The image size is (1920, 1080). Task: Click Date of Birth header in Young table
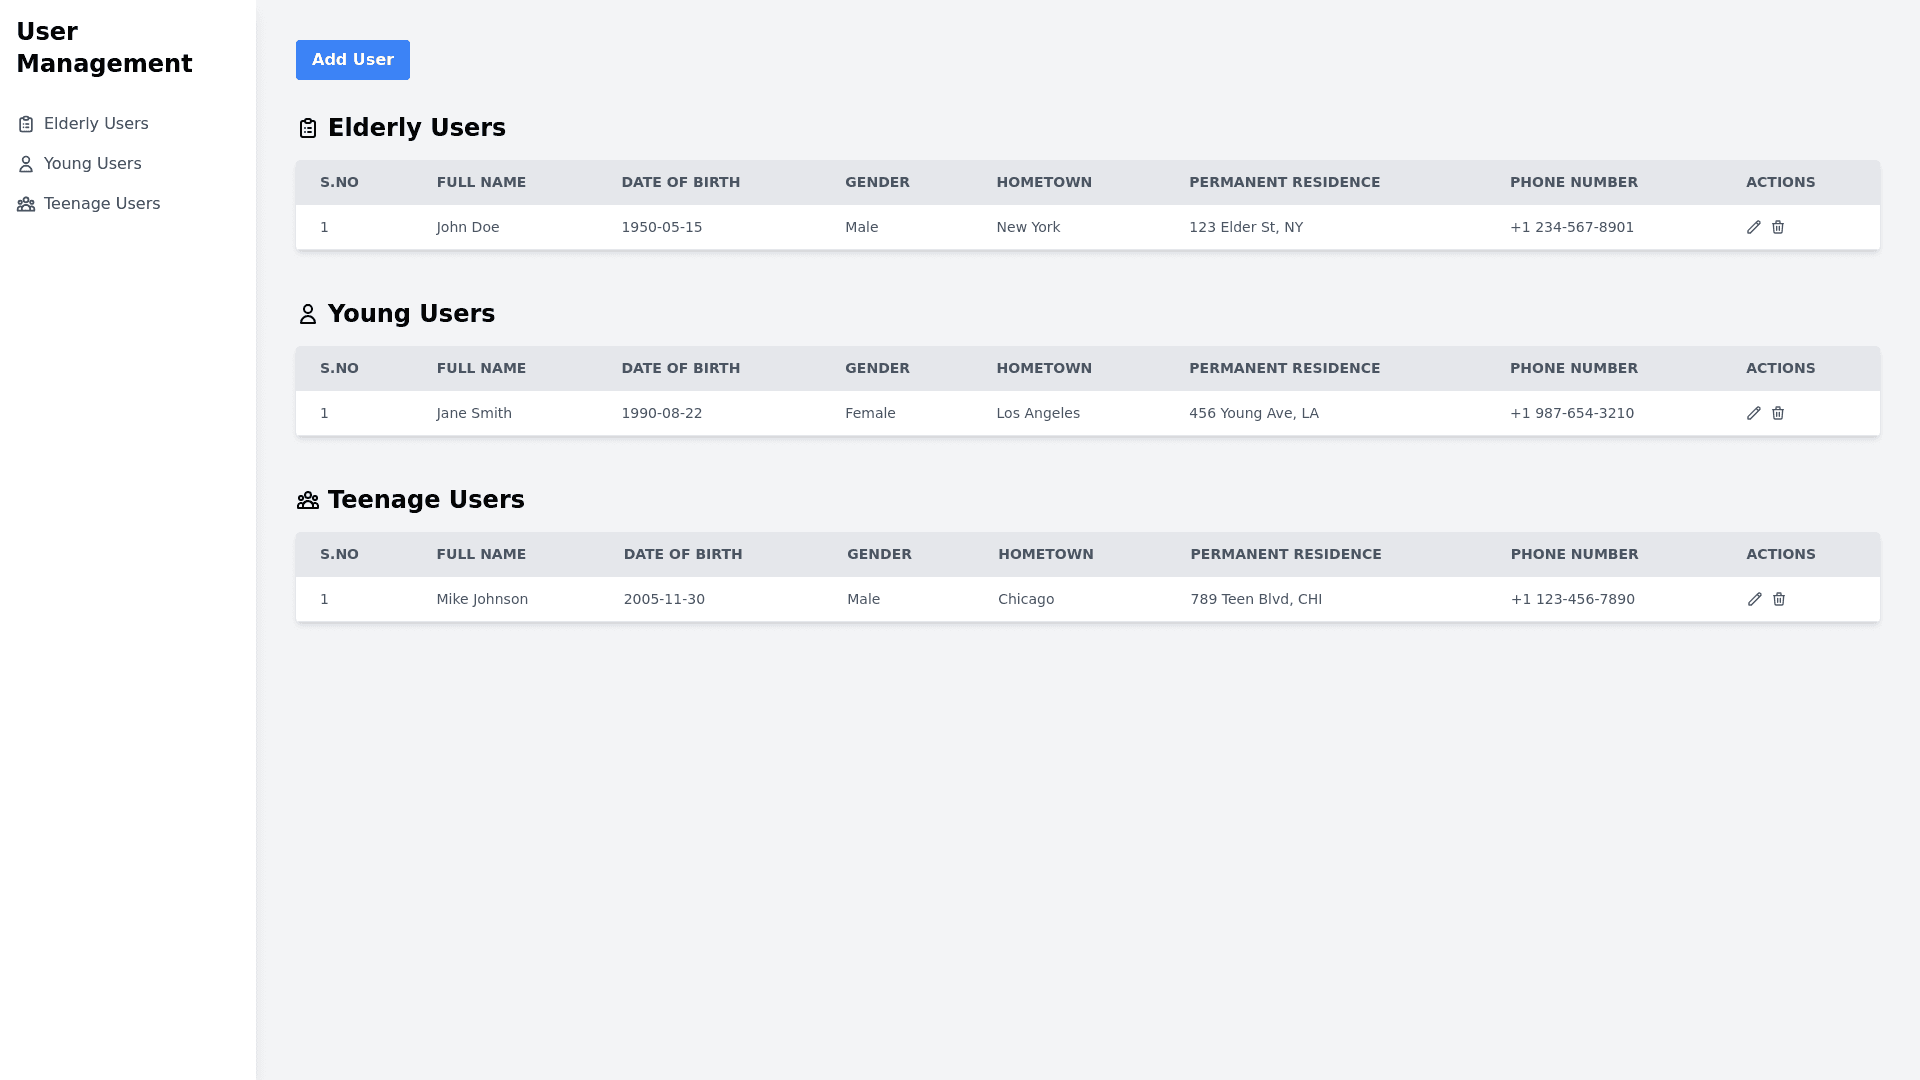pyautogui.click(x=680, y=368)
